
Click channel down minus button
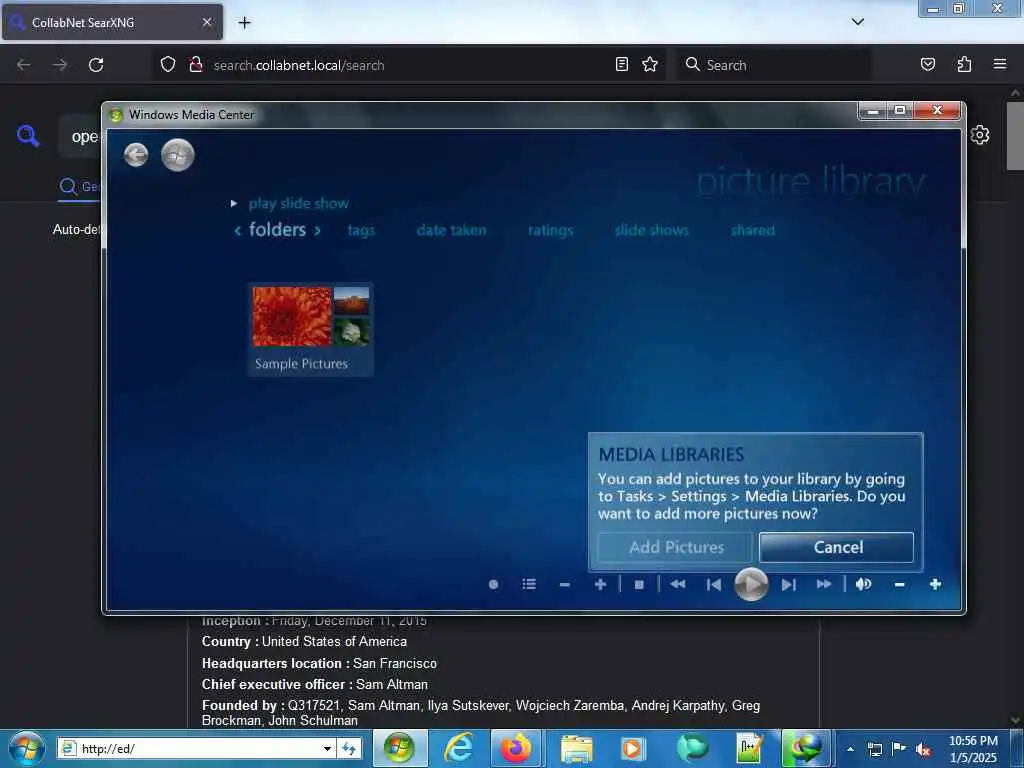click(x=565, y=584)
